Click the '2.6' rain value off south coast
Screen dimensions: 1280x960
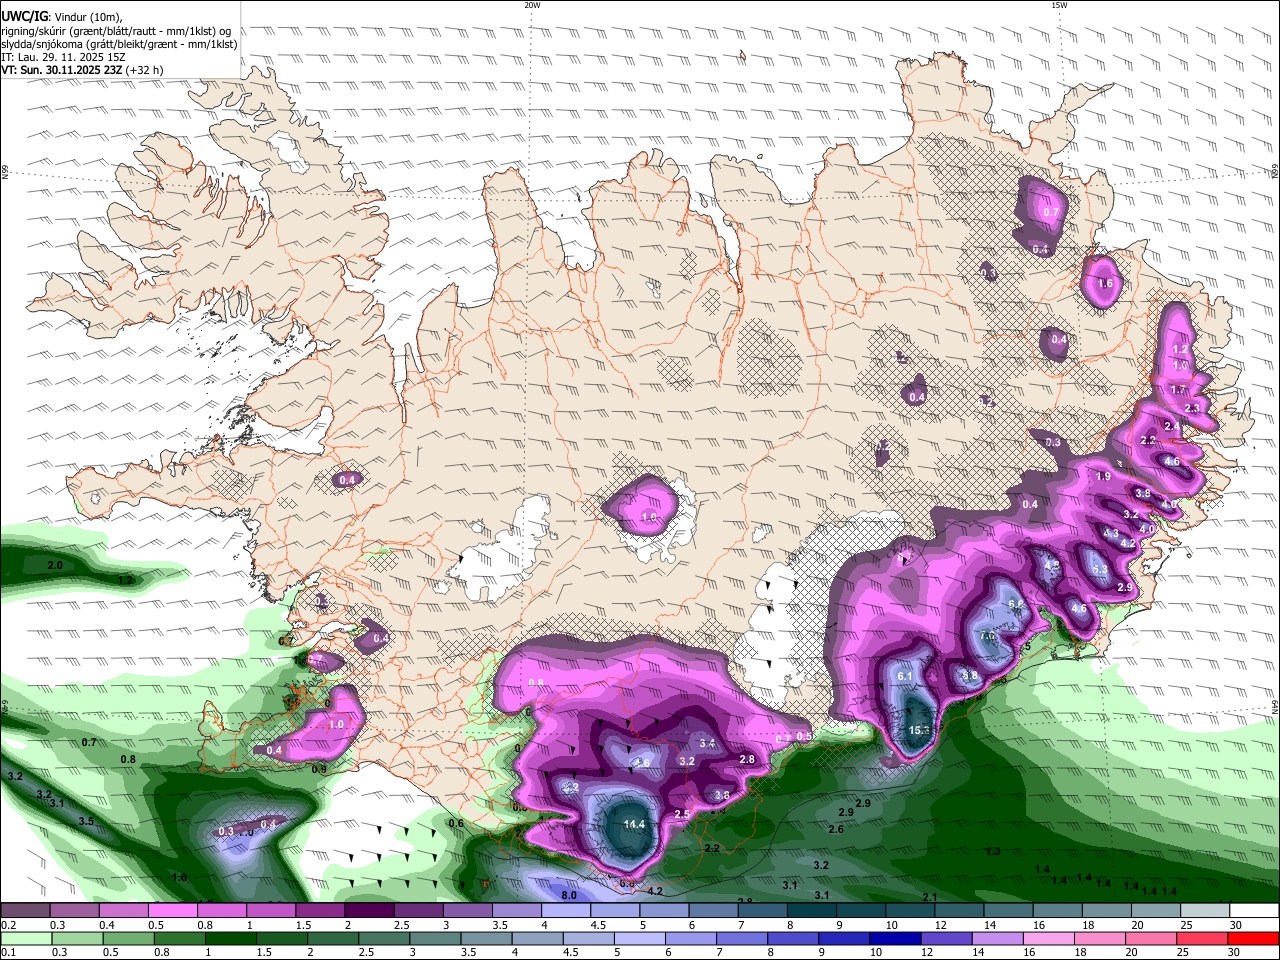point(836,829)
